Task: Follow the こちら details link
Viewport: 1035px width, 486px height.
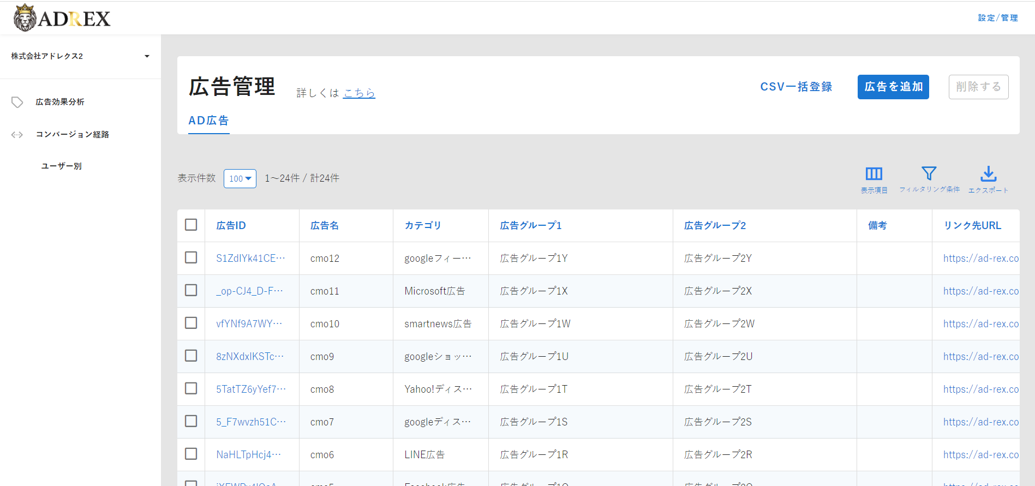Action: click(x=359, y=93)
